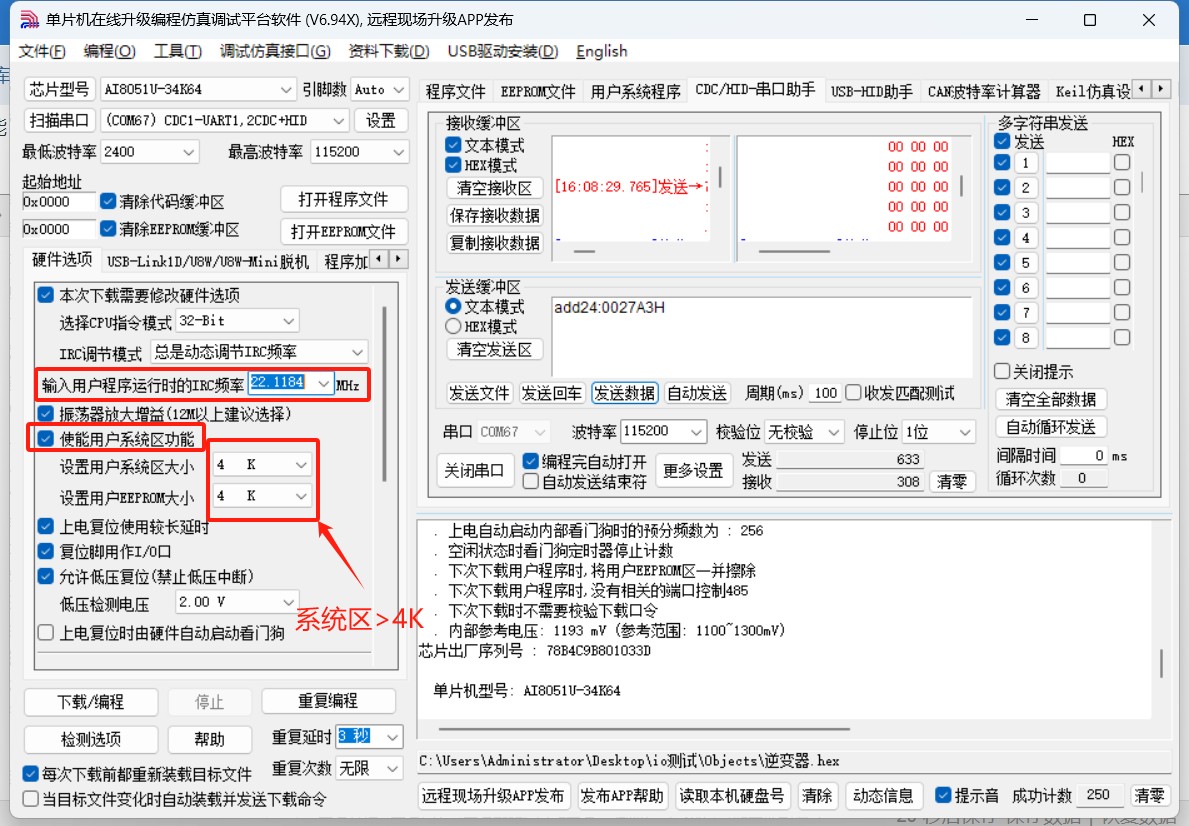This screenshot has height=826, width=1189.
Task: Expand the 重复延时 3秒 dropdown
Action: click(x=393, y=736)
